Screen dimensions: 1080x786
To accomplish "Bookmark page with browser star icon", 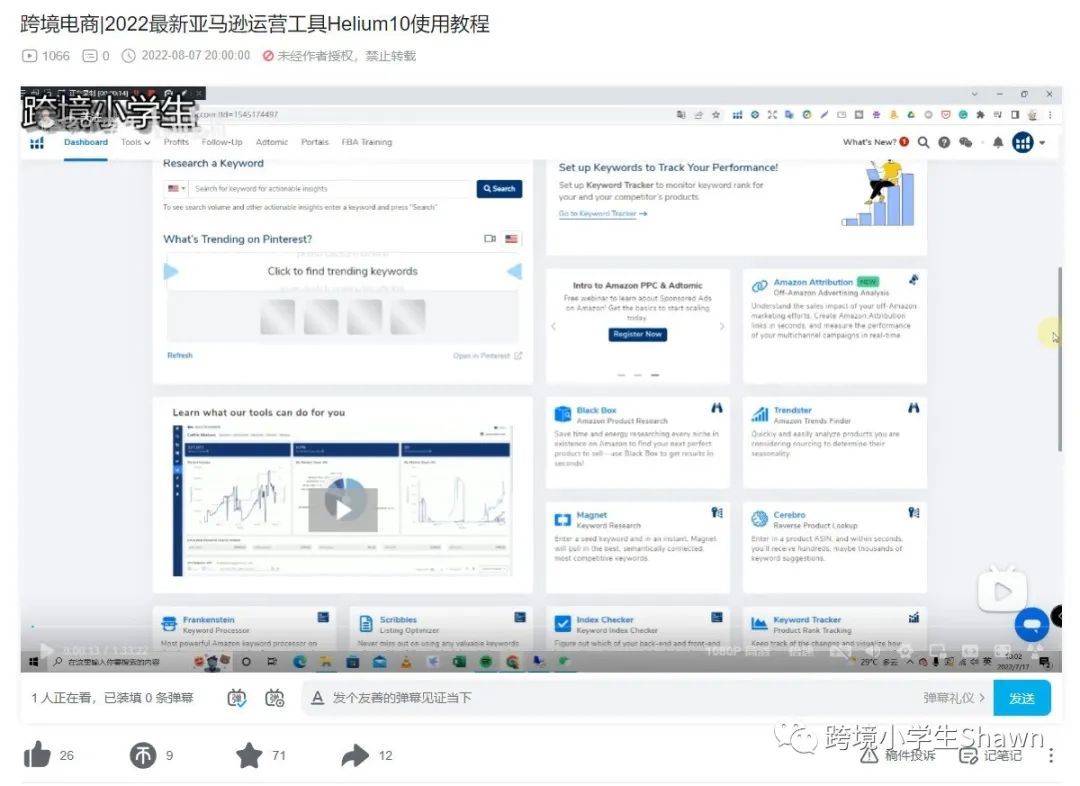I will [x=716, y=114].
